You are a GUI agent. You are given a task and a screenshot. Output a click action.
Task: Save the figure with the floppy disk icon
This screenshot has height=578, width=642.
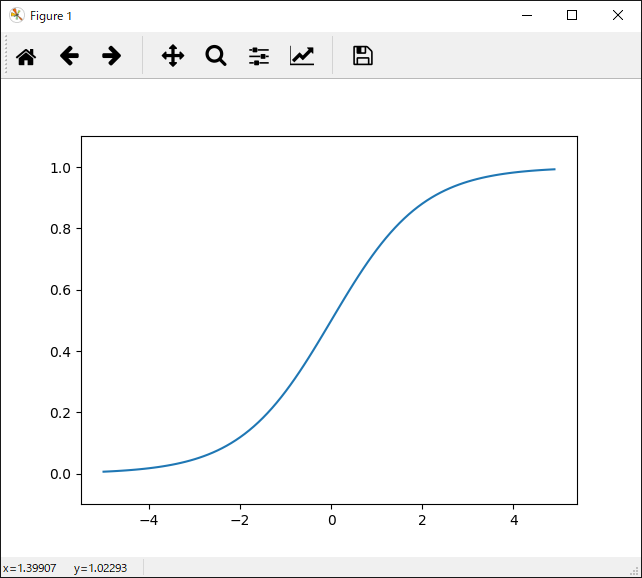[363, 56]
